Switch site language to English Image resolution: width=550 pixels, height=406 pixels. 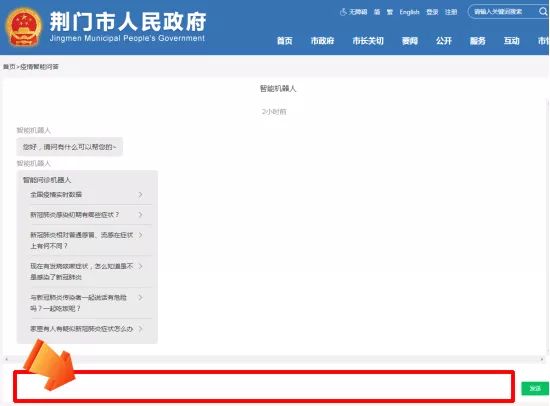pyautogui.click(x=409, y=12)
